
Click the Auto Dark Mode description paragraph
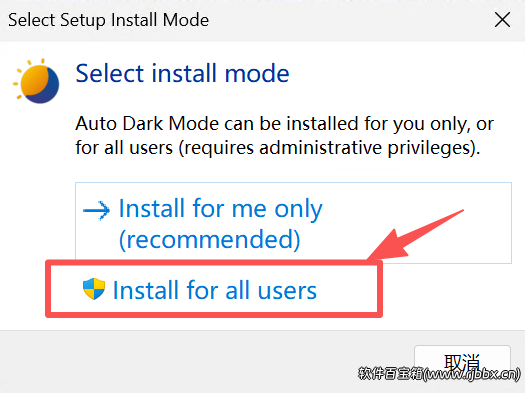285,136
